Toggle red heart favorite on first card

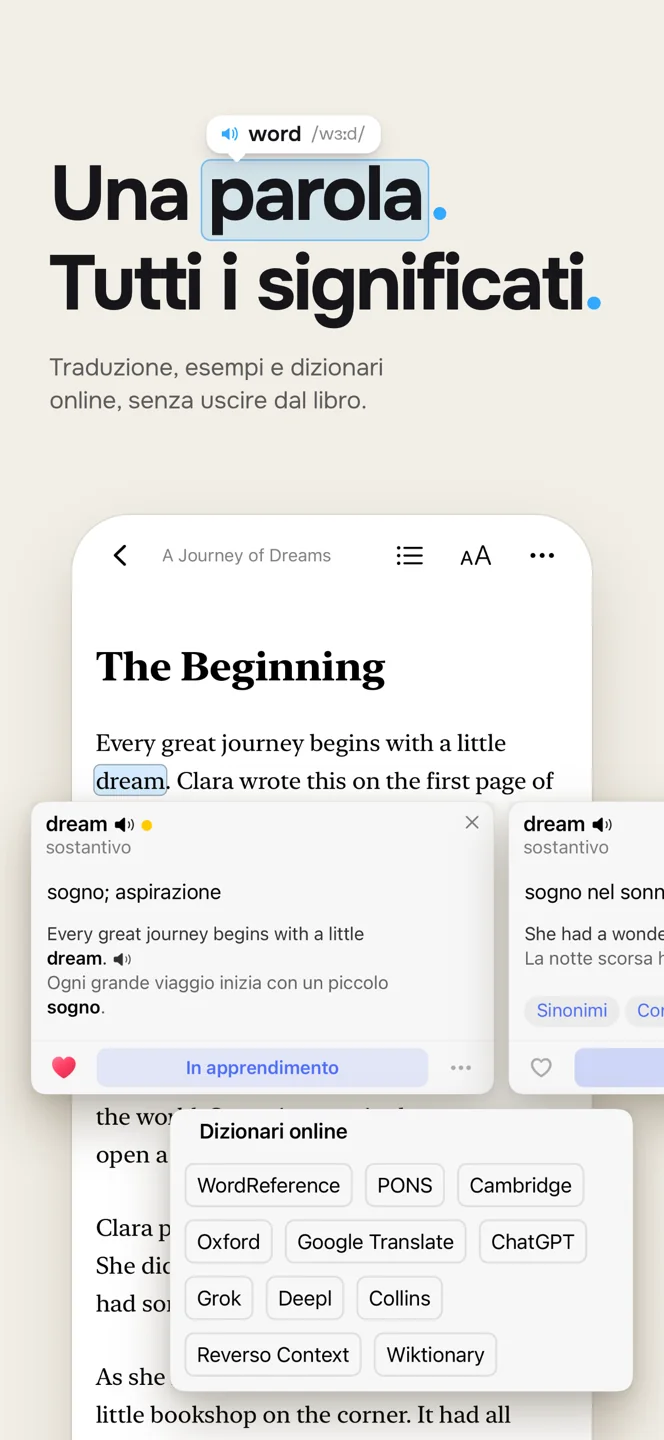click(x=64, y=1067)
